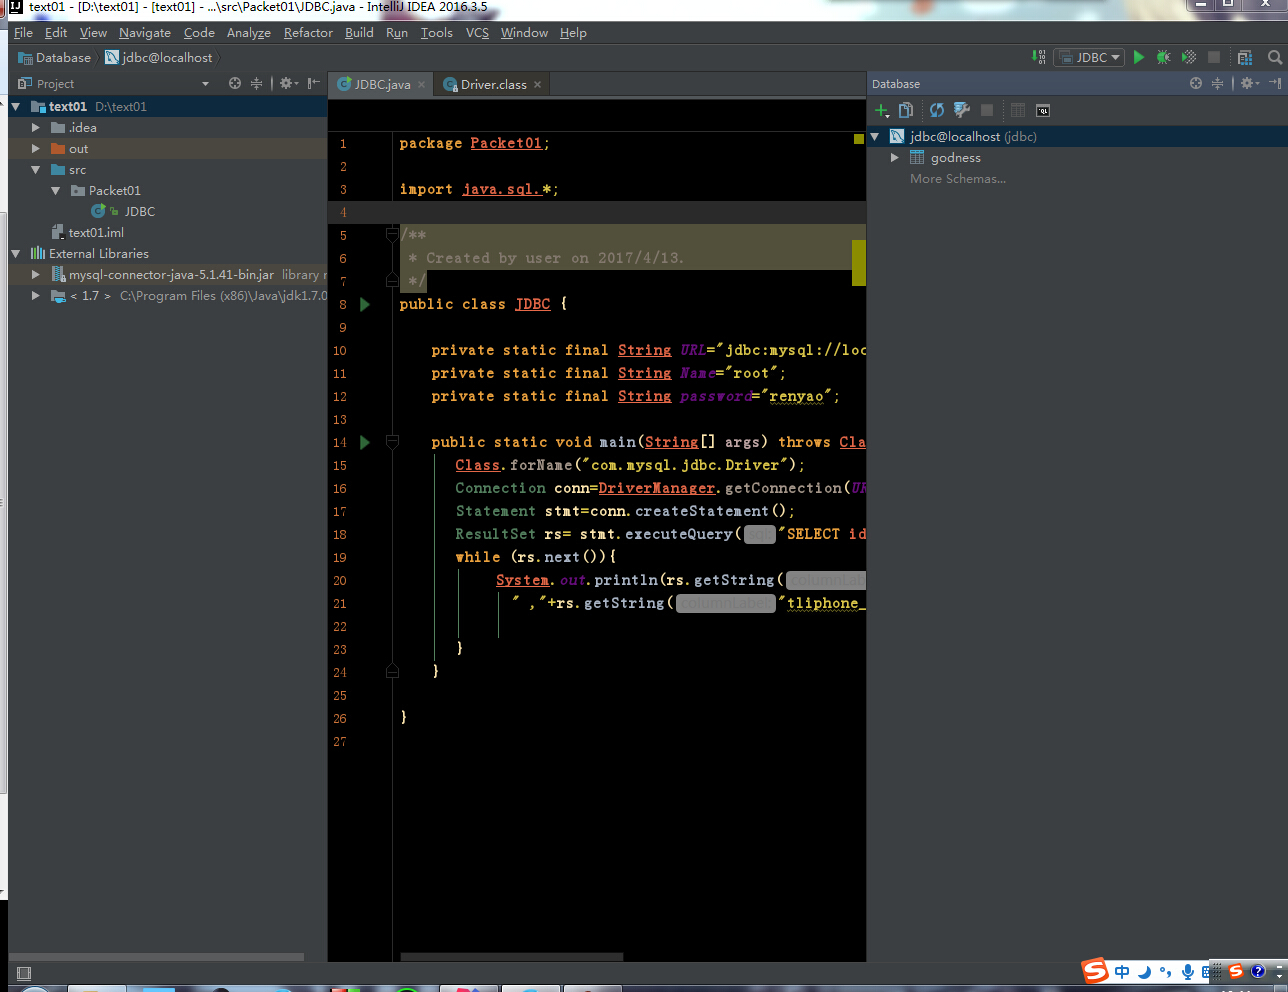Switch to the Driver.class editor tab
The height and width of the screenshot is (992, 1288).
click(x=493, y=85)
